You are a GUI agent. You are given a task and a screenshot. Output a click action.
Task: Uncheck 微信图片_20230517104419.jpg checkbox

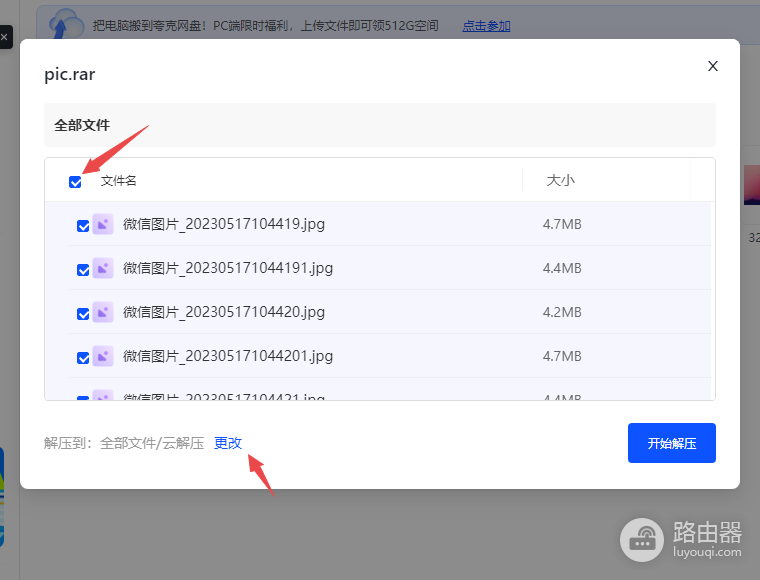click(83, 226)
